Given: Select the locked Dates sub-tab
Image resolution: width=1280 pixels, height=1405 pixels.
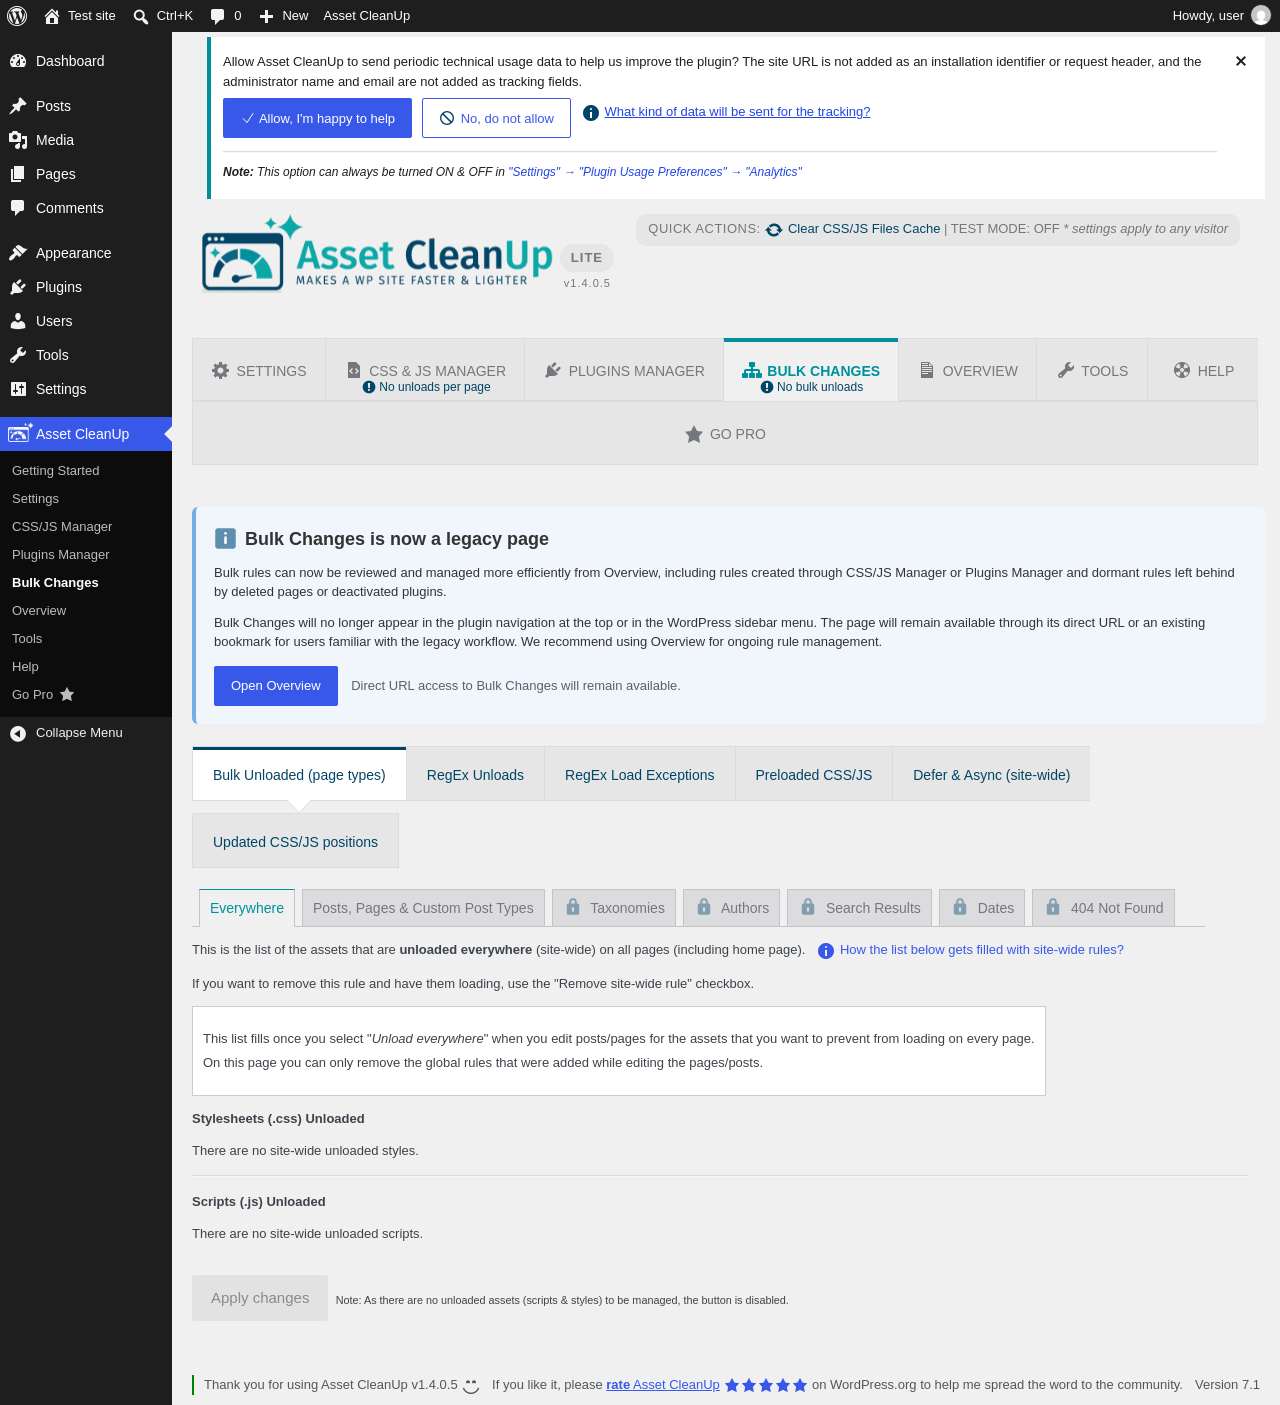Looking at the screenshot, I should coord(984,908).
